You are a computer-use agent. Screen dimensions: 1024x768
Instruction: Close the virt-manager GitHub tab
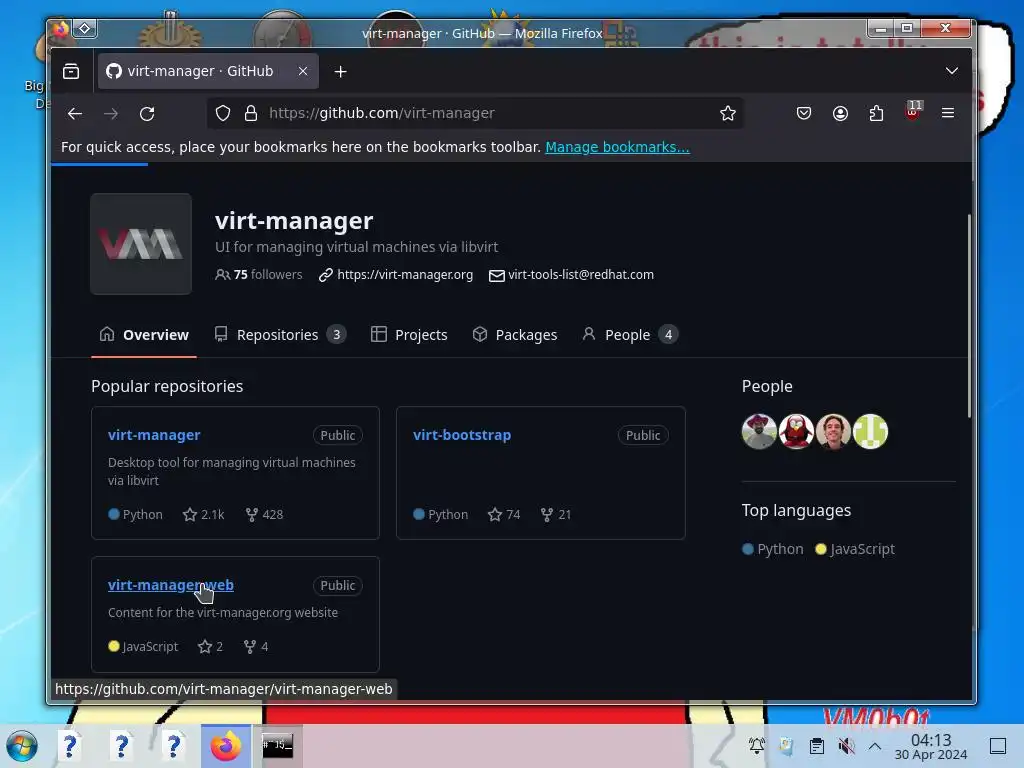click(303, 71)
